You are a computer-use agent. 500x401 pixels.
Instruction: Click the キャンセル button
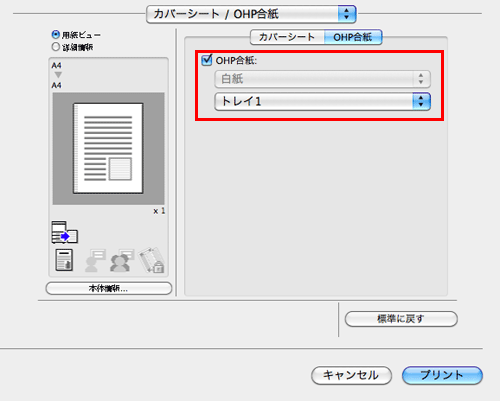351,375
